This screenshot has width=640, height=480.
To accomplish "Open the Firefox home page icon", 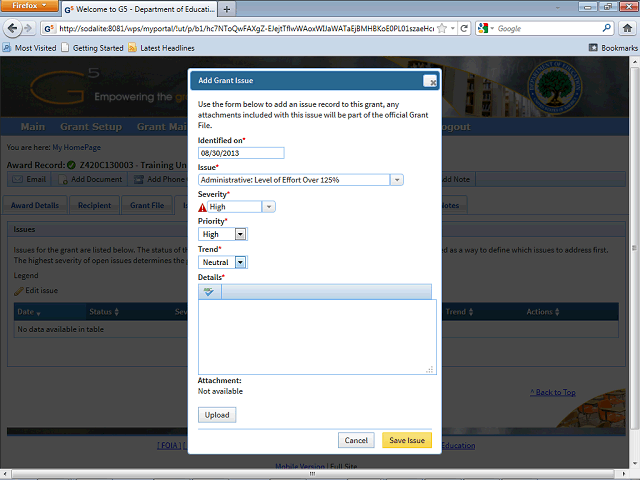I will tap(627, 28).
